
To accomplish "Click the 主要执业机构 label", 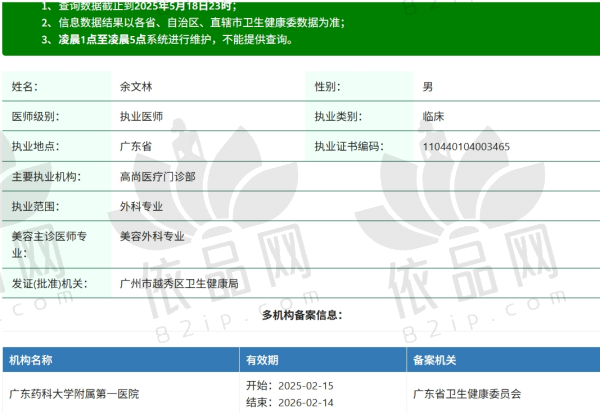I will tap(46, 176).
